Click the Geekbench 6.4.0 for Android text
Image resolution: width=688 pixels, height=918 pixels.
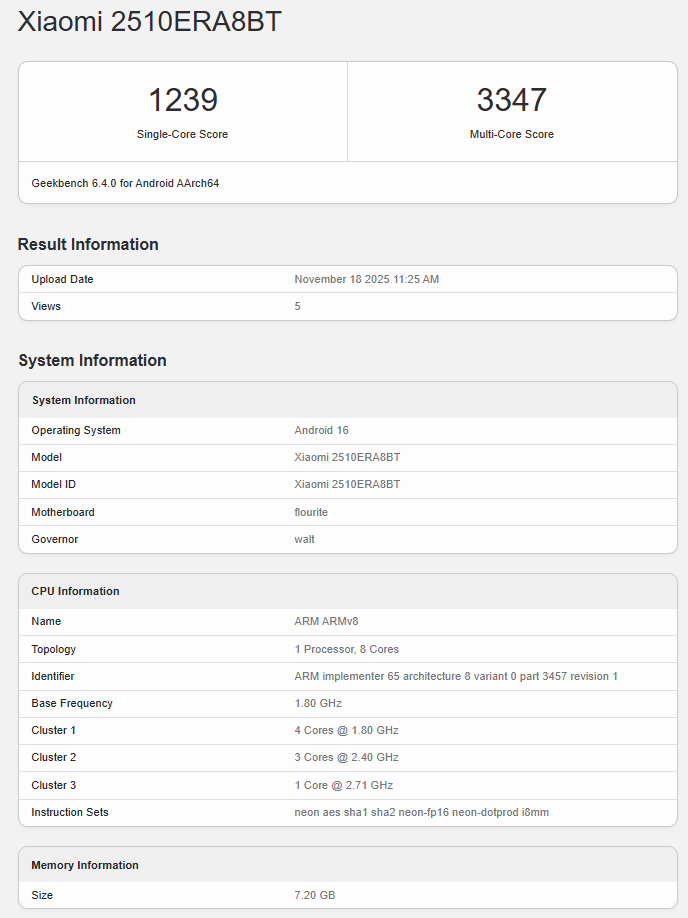click(125, 184)
